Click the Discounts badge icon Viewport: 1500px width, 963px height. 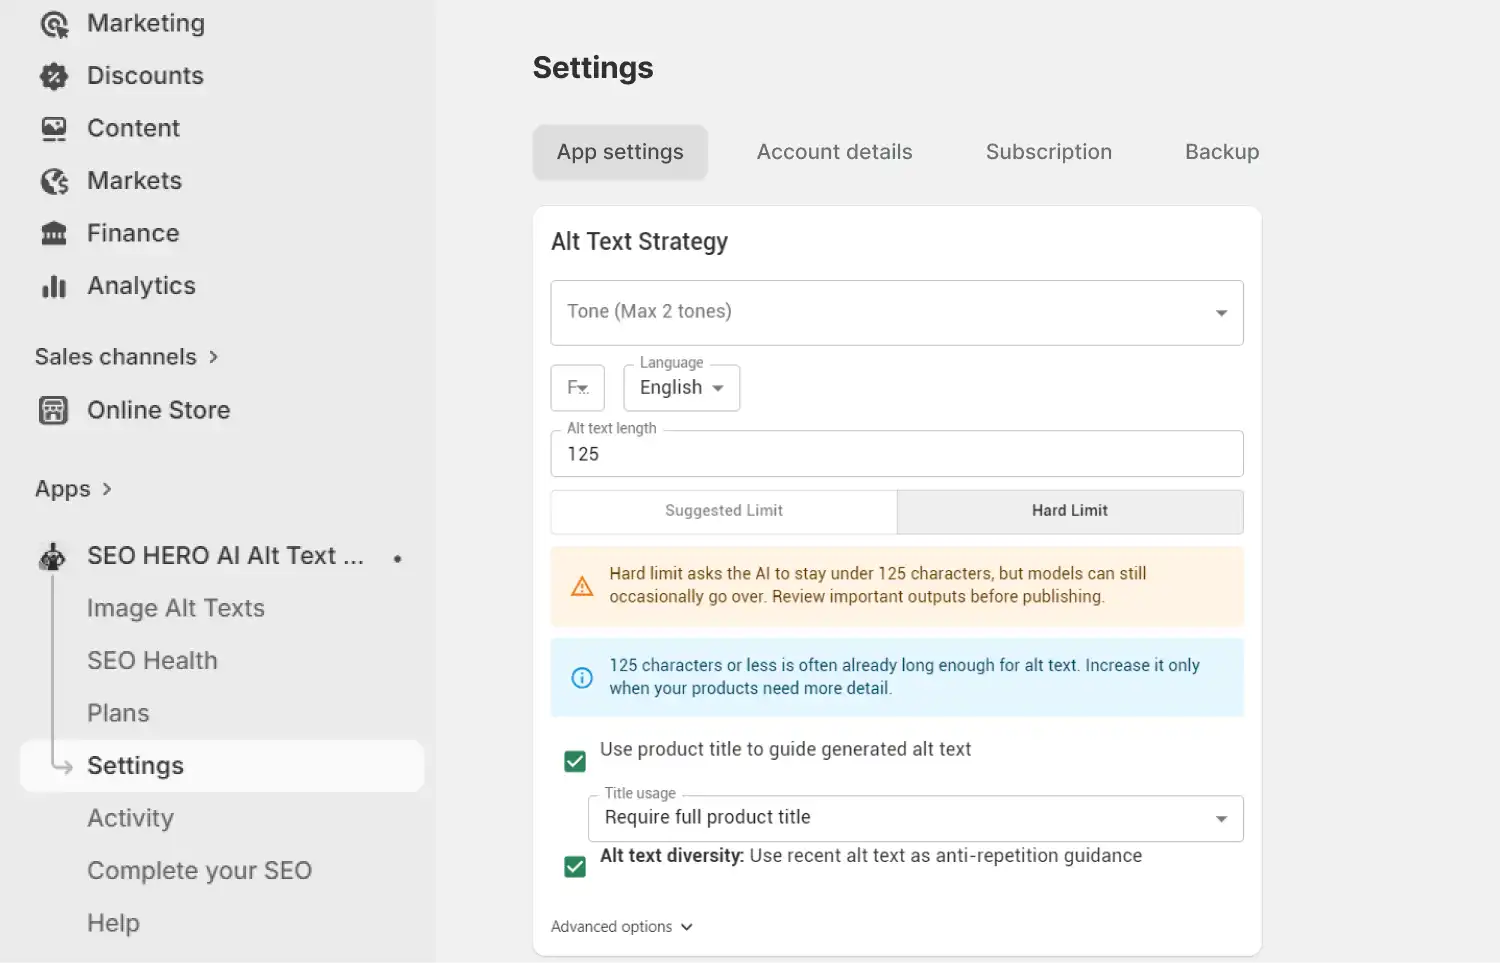(x=54, y=76)
